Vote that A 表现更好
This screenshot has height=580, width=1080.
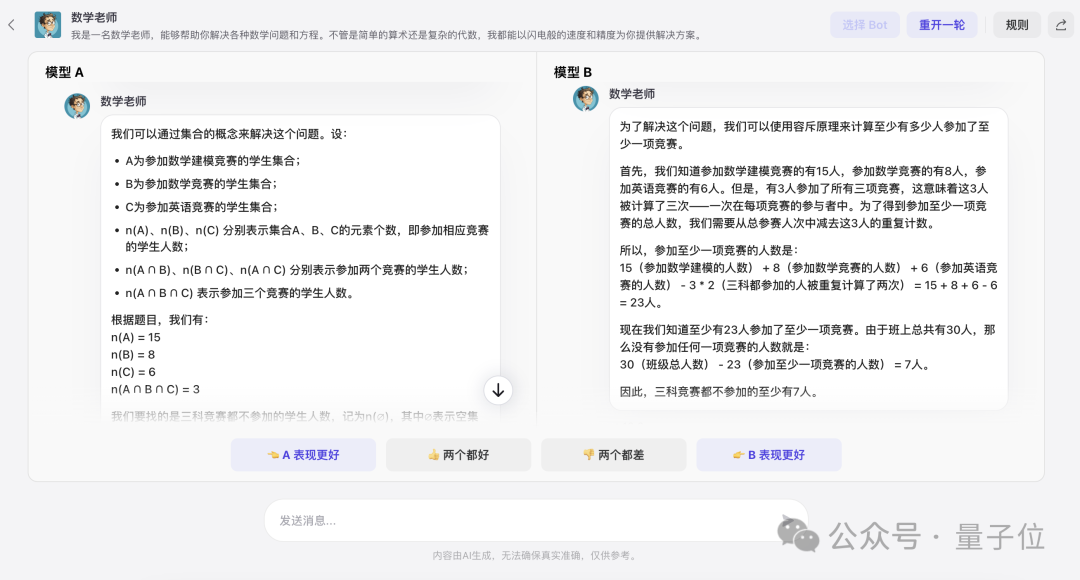303,455
